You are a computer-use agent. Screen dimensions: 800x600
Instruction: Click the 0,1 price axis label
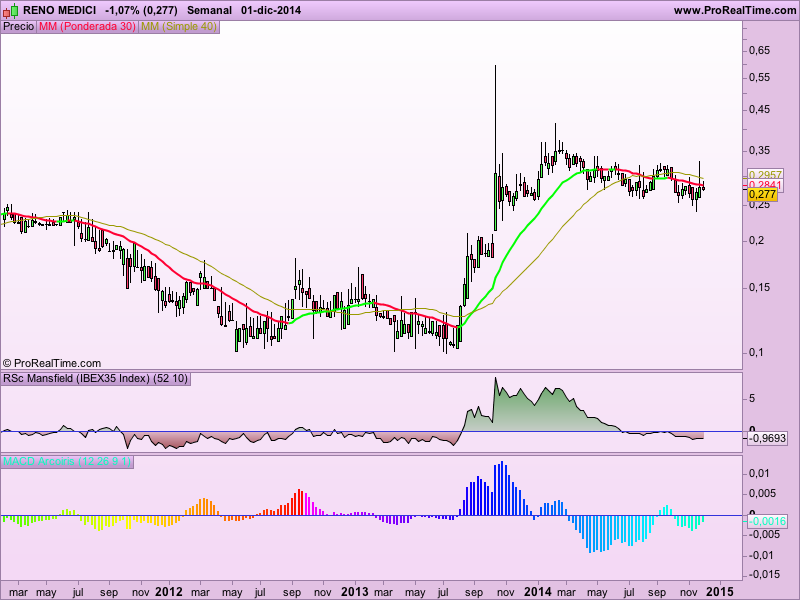[x=757, y=353]
